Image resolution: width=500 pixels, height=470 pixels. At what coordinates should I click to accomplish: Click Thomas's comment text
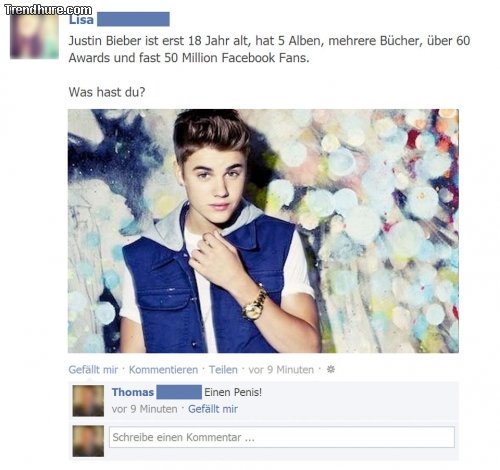coord(233,392)
